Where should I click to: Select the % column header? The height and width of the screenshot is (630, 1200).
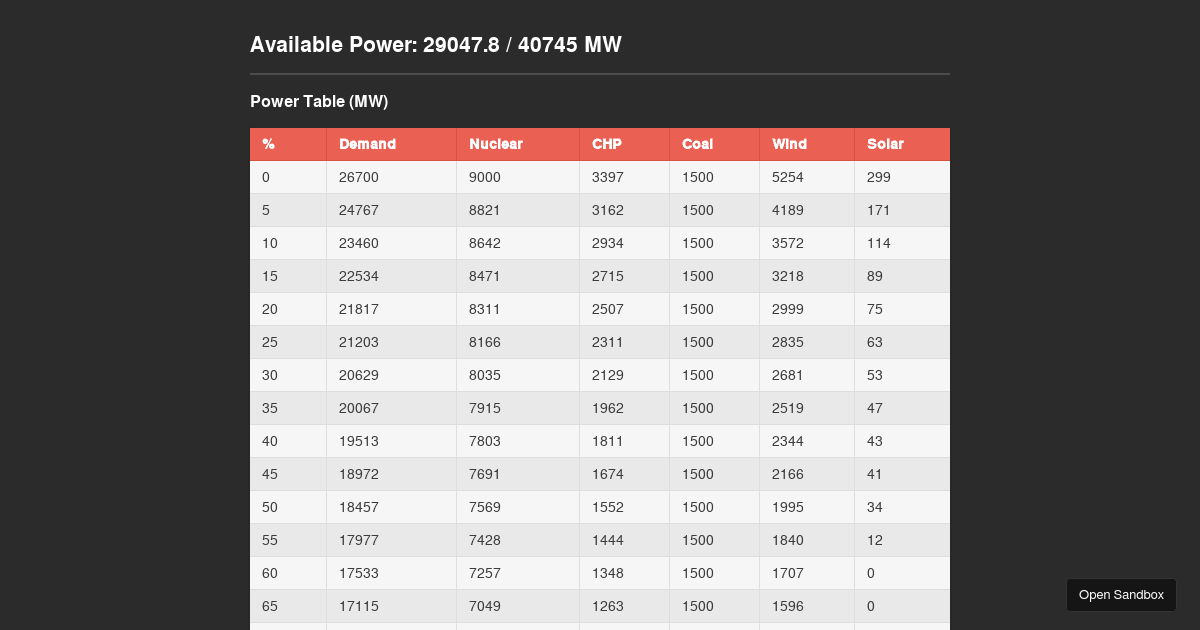[268, 144]
